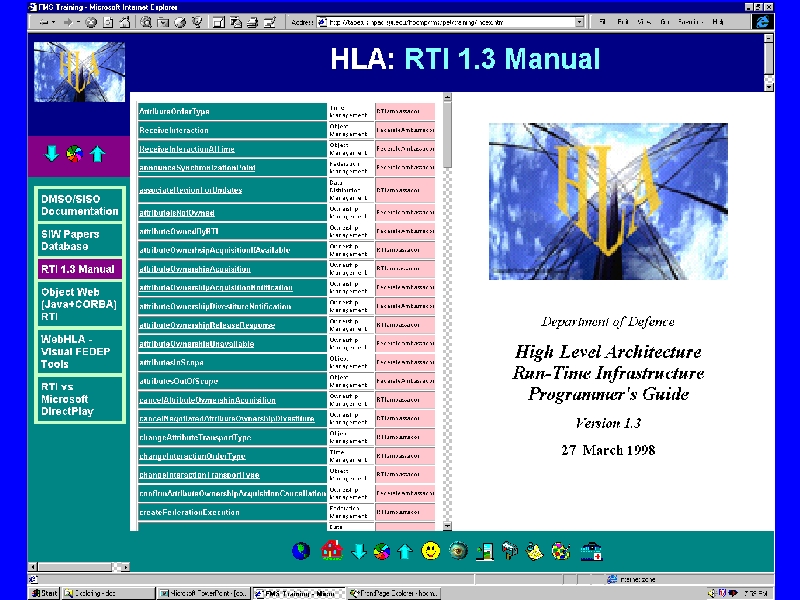The image size is (800, 600).
Task: Open the Forward button history dropdown
Action: (78, 22)
